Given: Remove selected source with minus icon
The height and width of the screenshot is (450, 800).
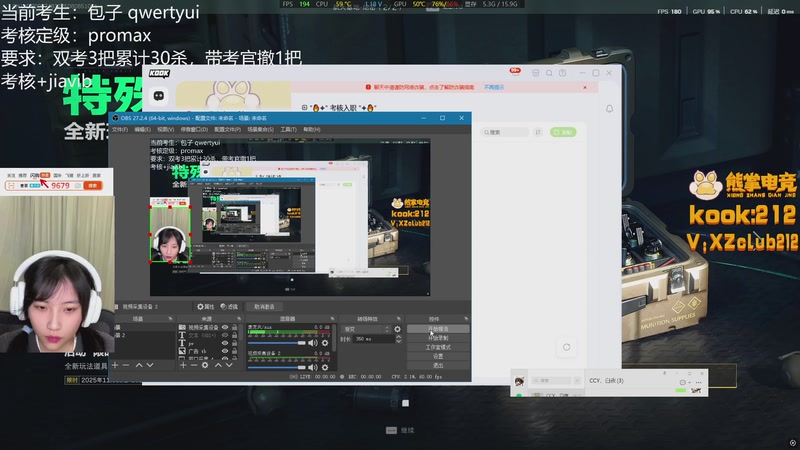Looking at the screenshot, I should [x=194, y=365].
